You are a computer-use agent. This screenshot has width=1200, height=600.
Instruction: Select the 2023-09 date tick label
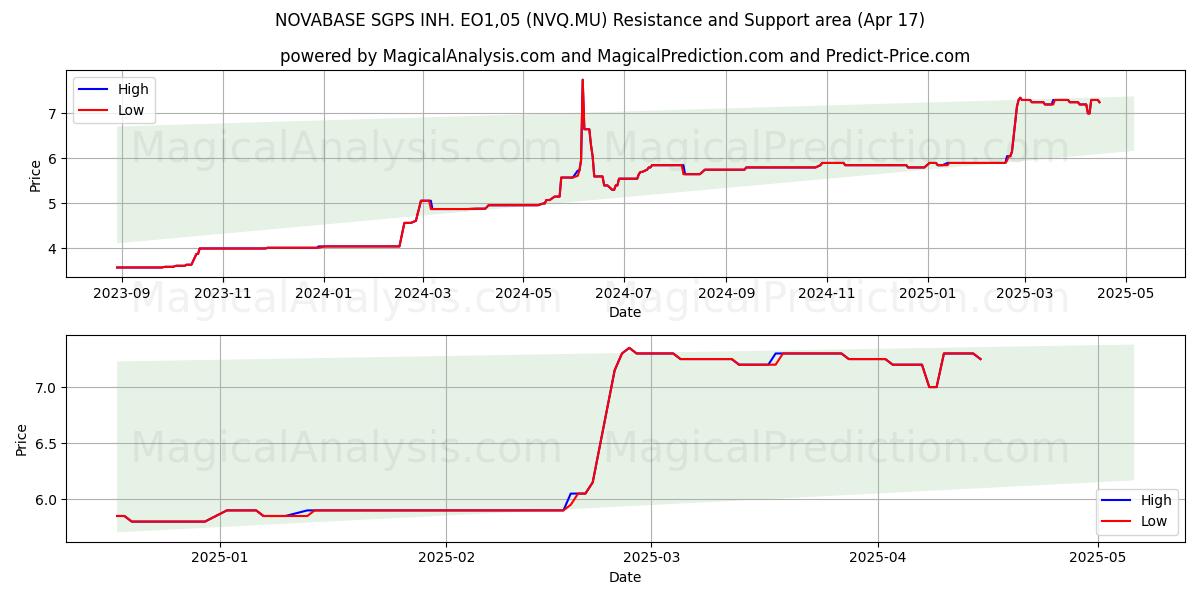(121, 294)
